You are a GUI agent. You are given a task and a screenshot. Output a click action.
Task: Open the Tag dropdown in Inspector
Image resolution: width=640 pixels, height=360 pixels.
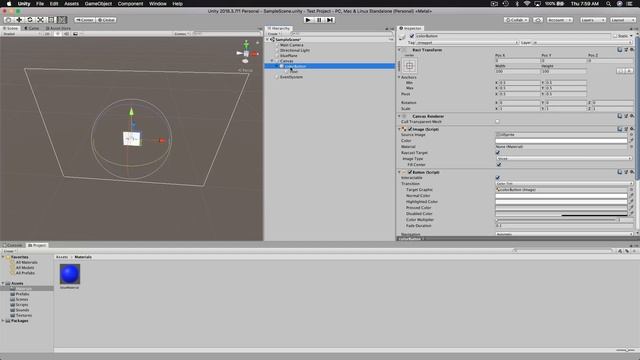(x=467, y=42)
